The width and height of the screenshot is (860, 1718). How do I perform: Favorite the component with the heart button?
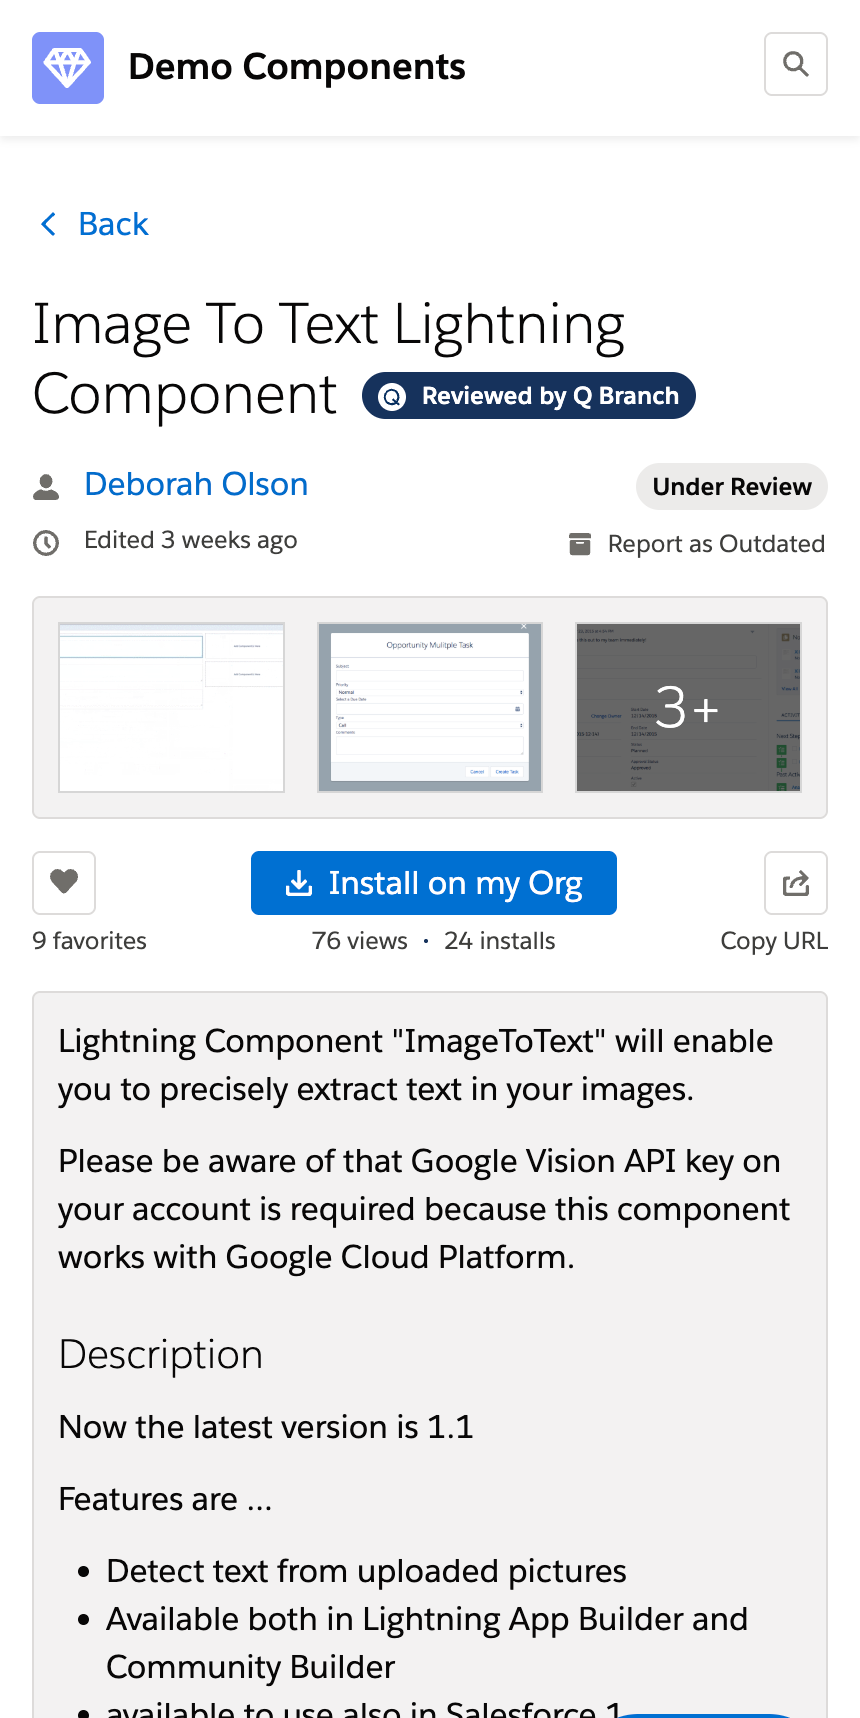(x=64, y=883)
